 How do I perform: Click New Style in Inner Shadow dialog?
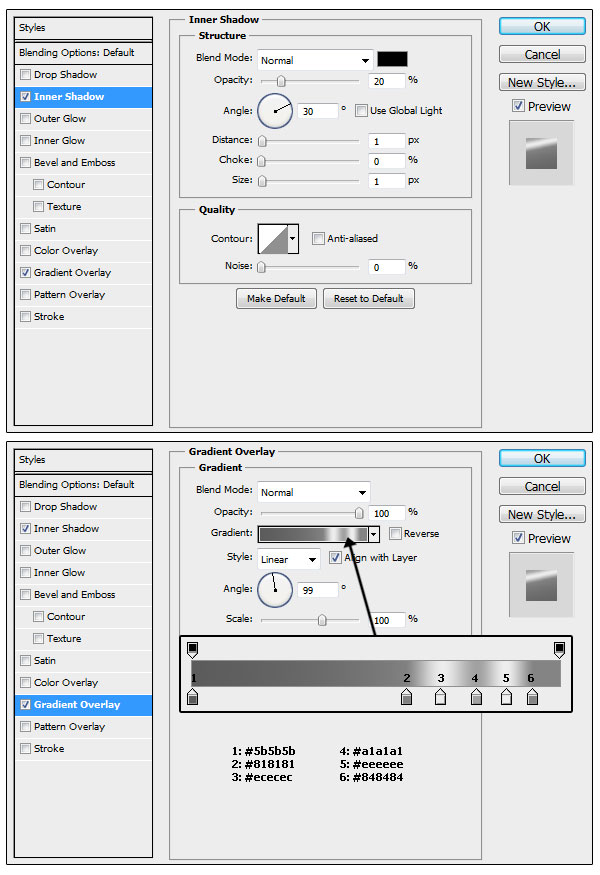(542, 82)
